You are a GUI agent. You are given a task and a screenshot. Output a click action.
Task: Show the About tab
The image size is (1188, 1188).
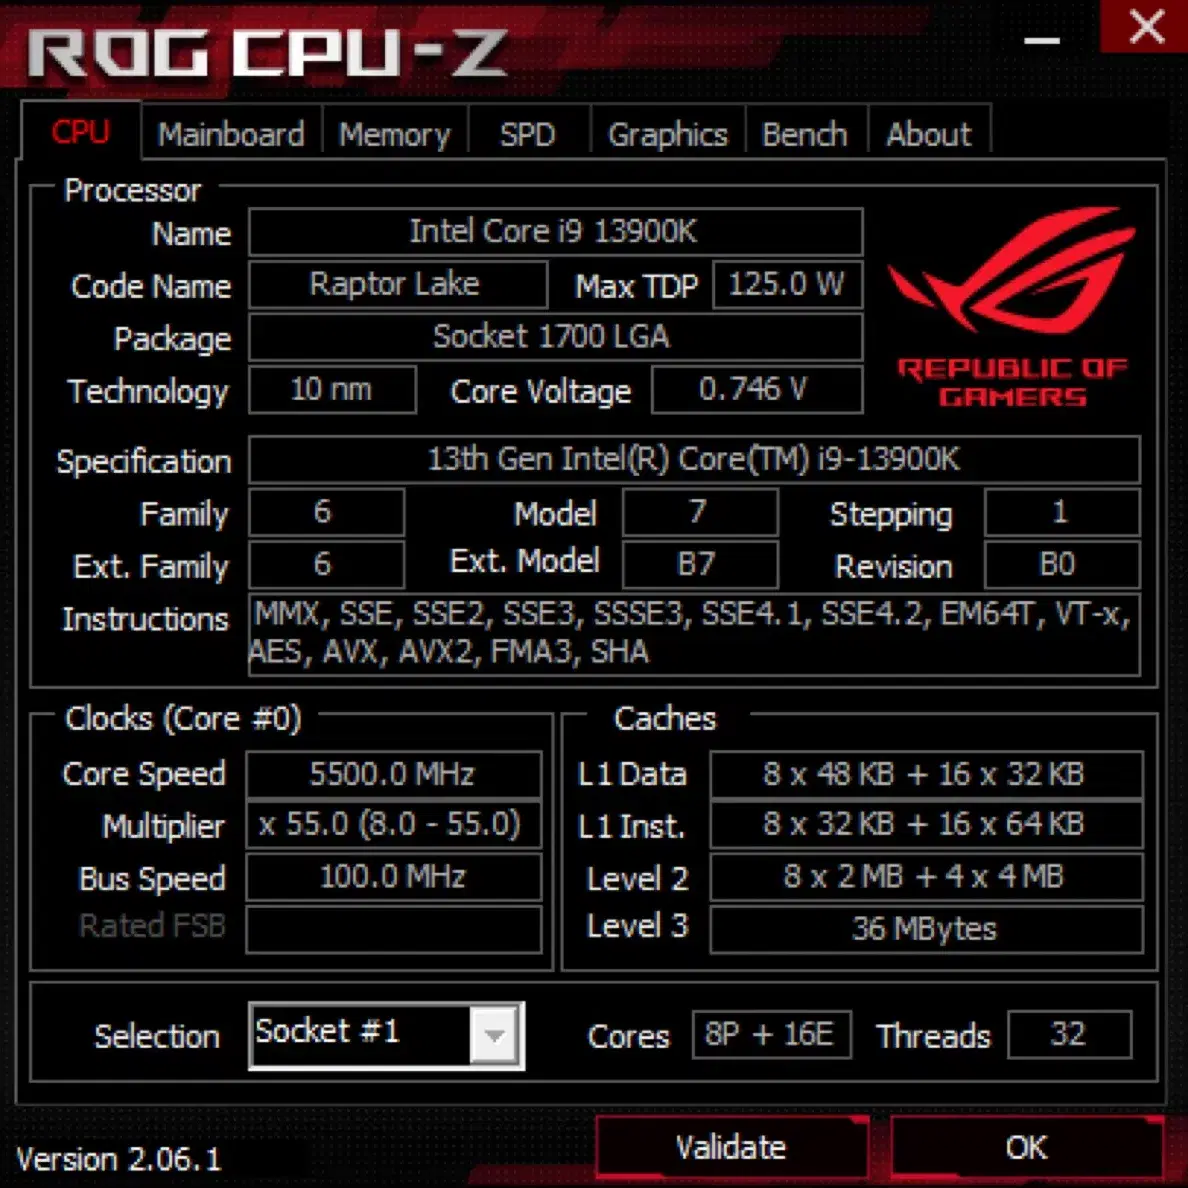929,134
